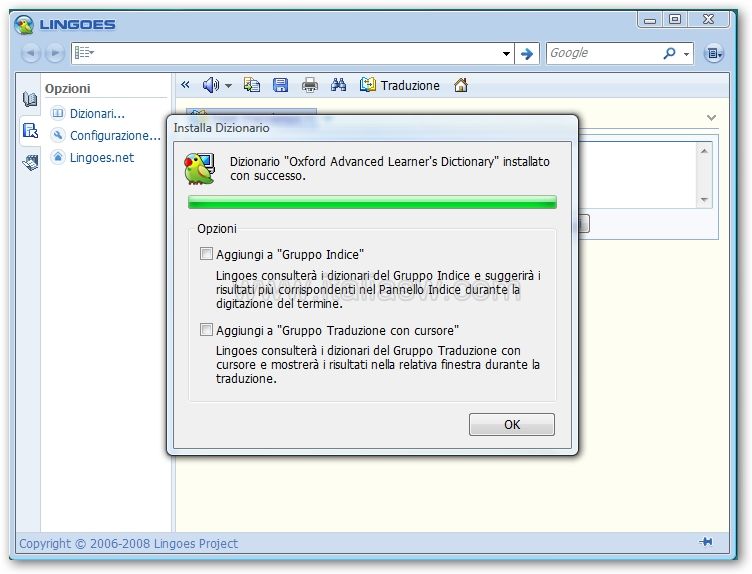This screenshot has width=752, height=574.
Task: Click the Opzioni panel heading
Action: (68, 89)
